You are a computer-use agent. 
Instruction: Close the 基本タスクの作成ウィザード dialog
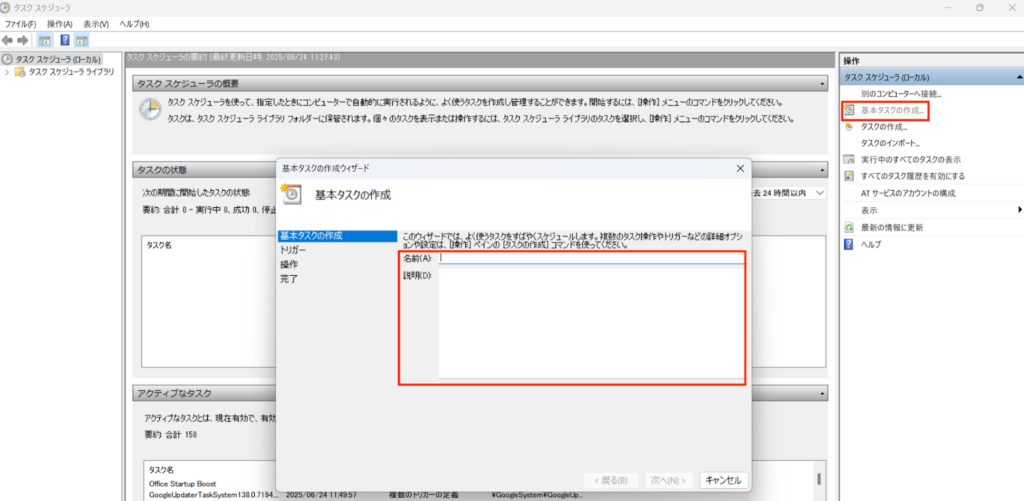tap(740, 169)
